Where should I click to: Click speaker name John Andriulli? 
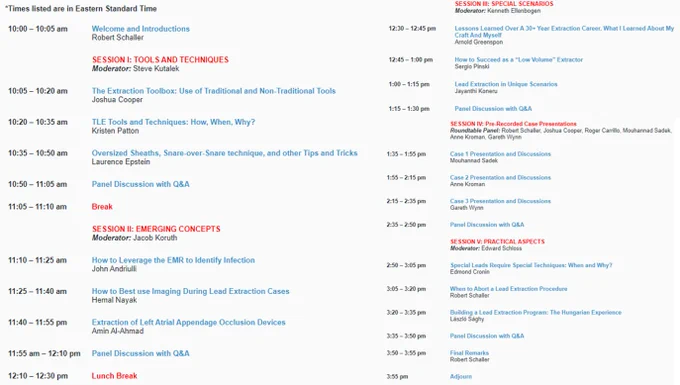click(114, 269)
